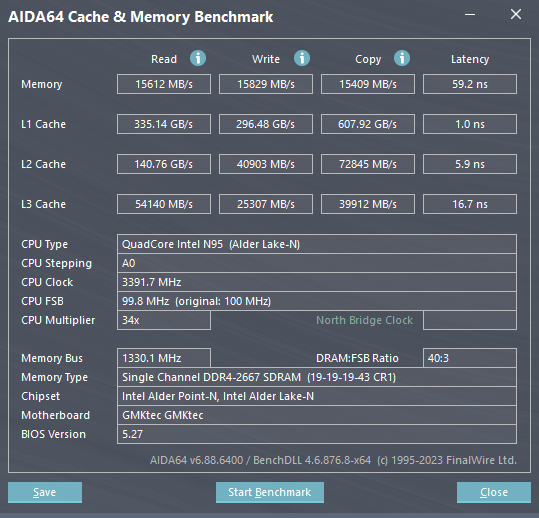Click the L3 Cache Latency 16.7 ns field
This screenshot has height=518, width=539.
[x=470, y=204]
